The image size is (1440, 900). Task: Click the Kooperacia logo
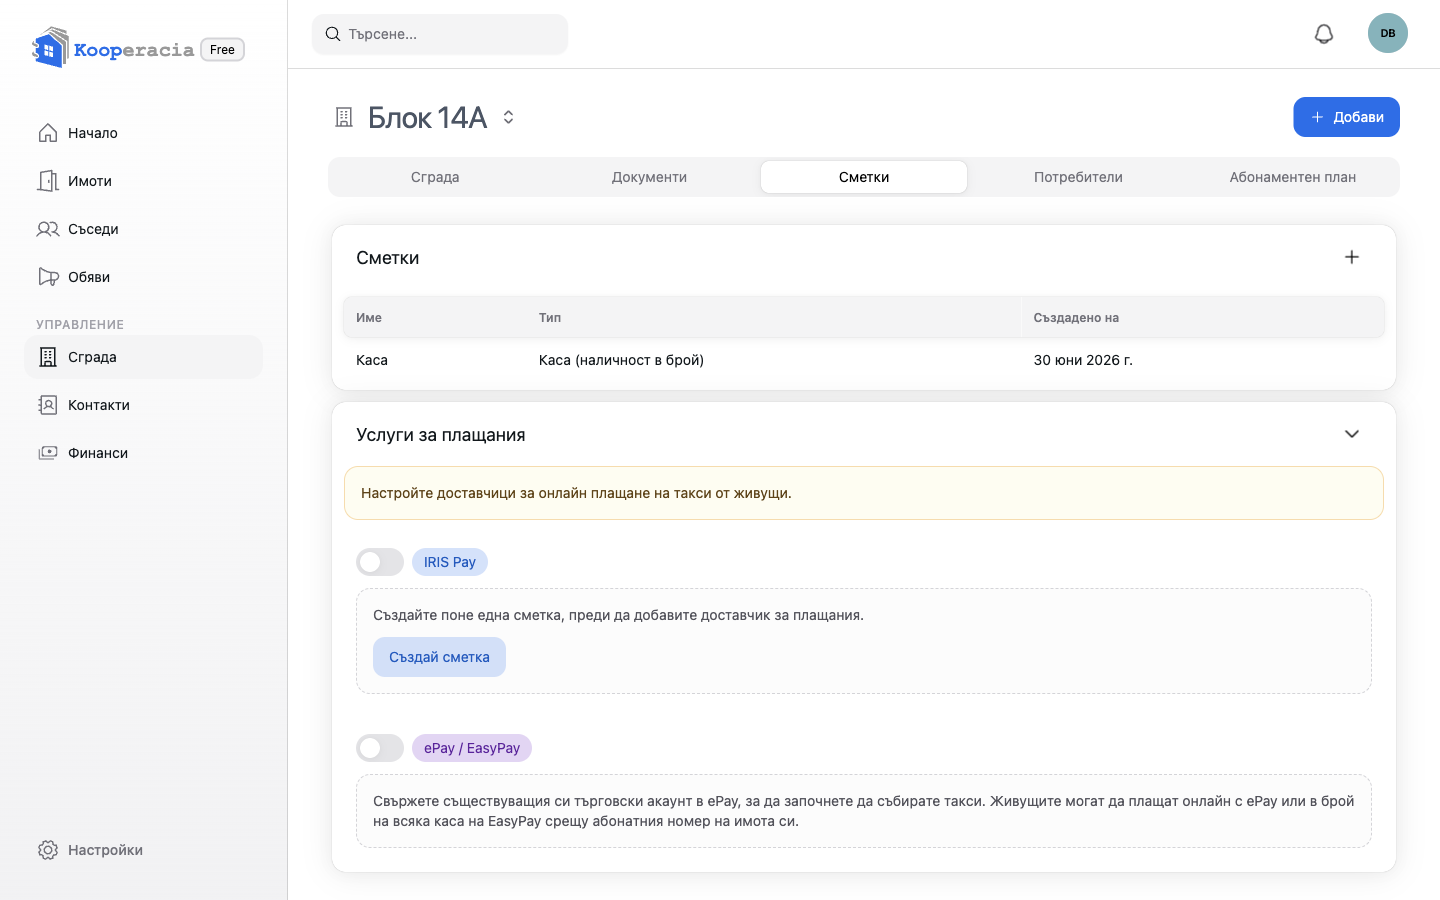pos(113,48)
